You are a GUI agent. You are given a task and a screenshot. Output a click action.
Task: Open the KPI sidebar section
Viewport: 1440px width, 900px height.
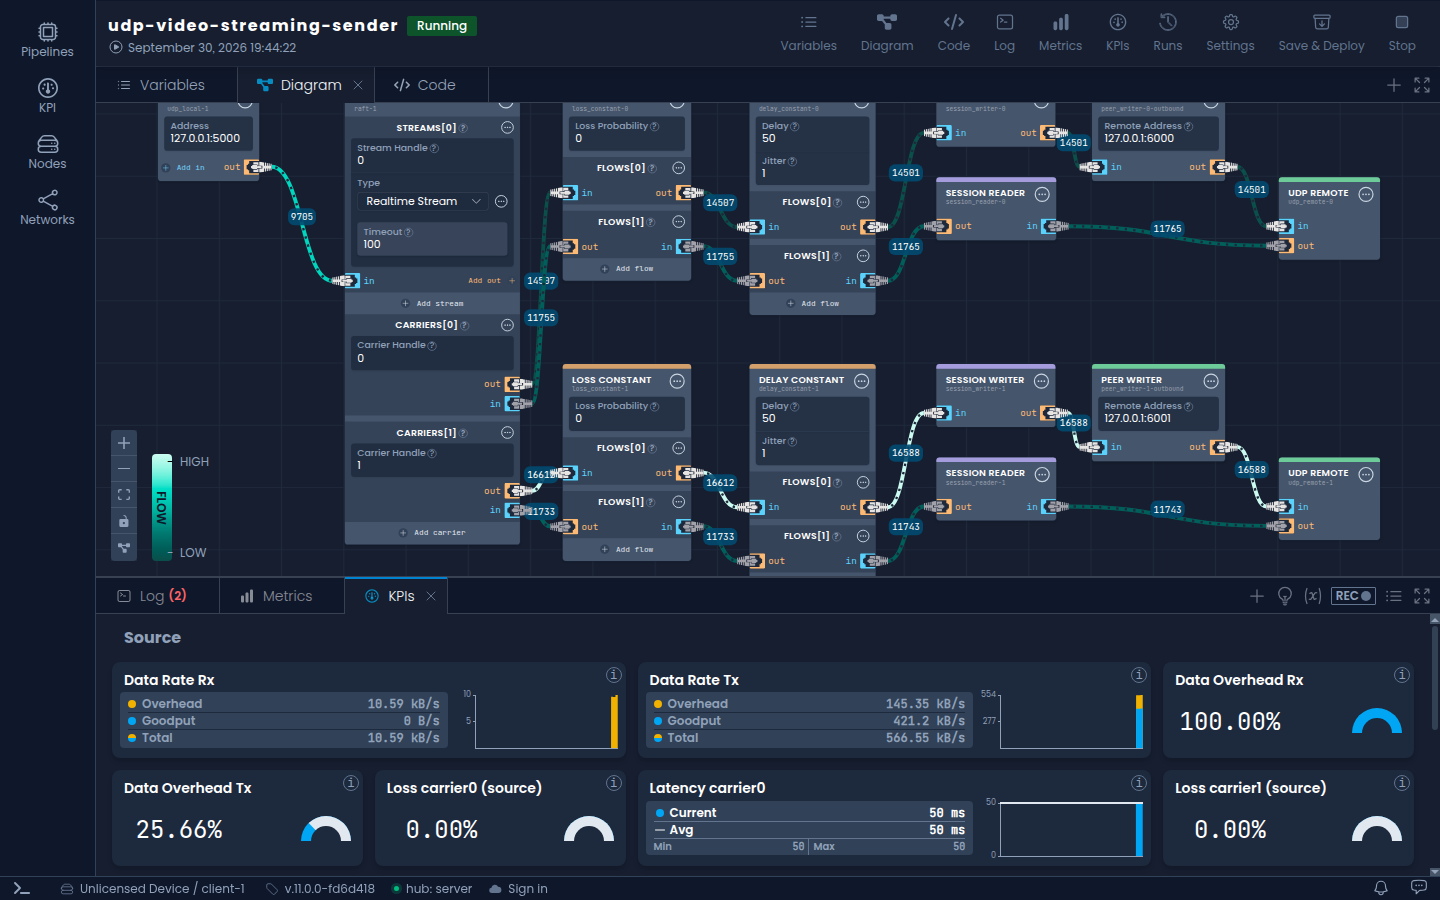coord(47,96)
